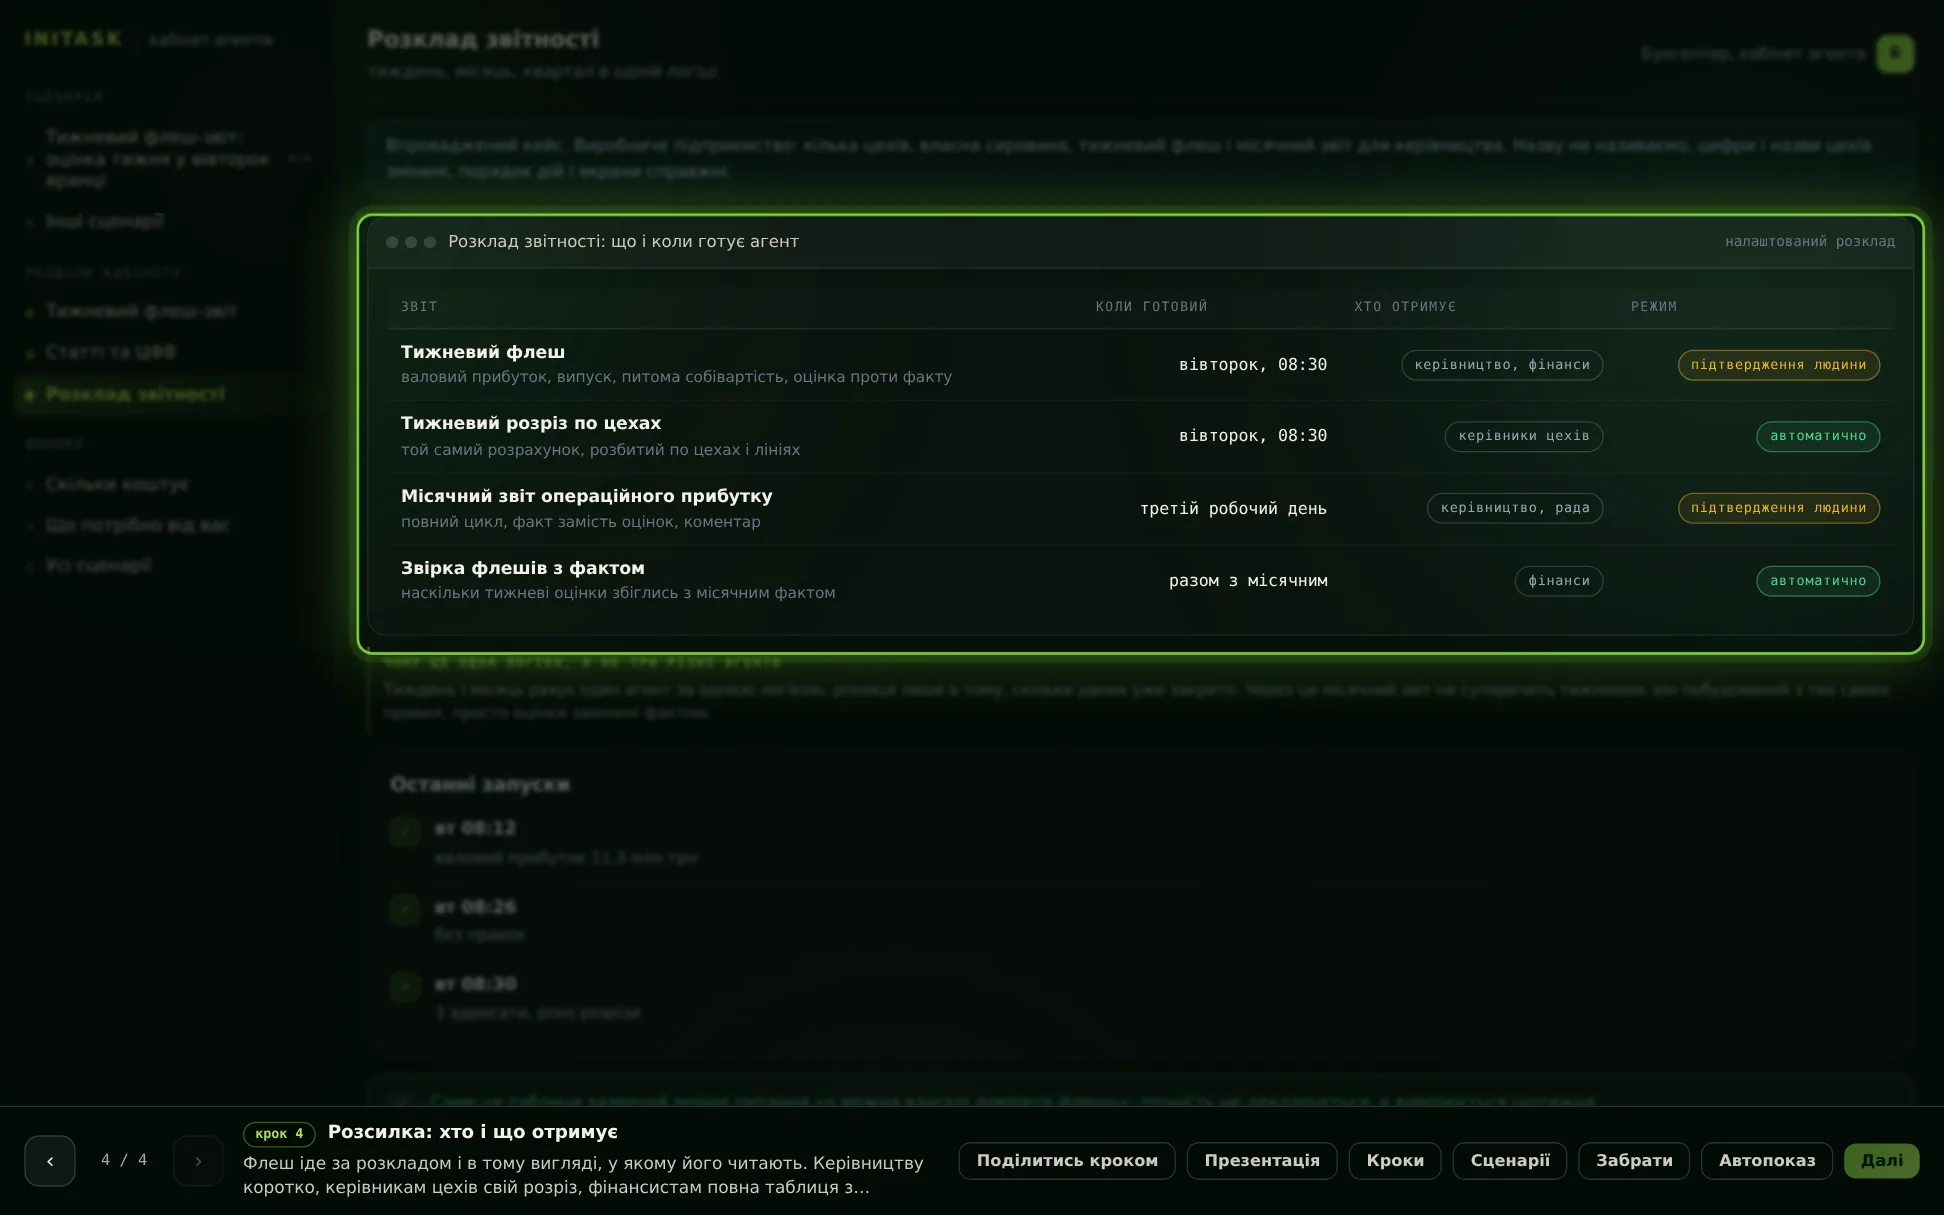1944x1215 pixels.
Task: Click the INITASK logo
Action: (73, 39)
